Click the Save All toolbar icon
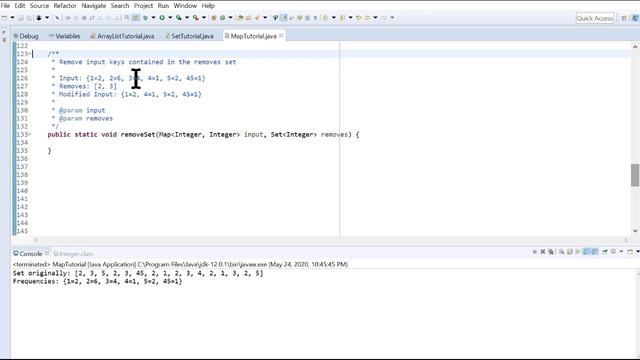 29,18
